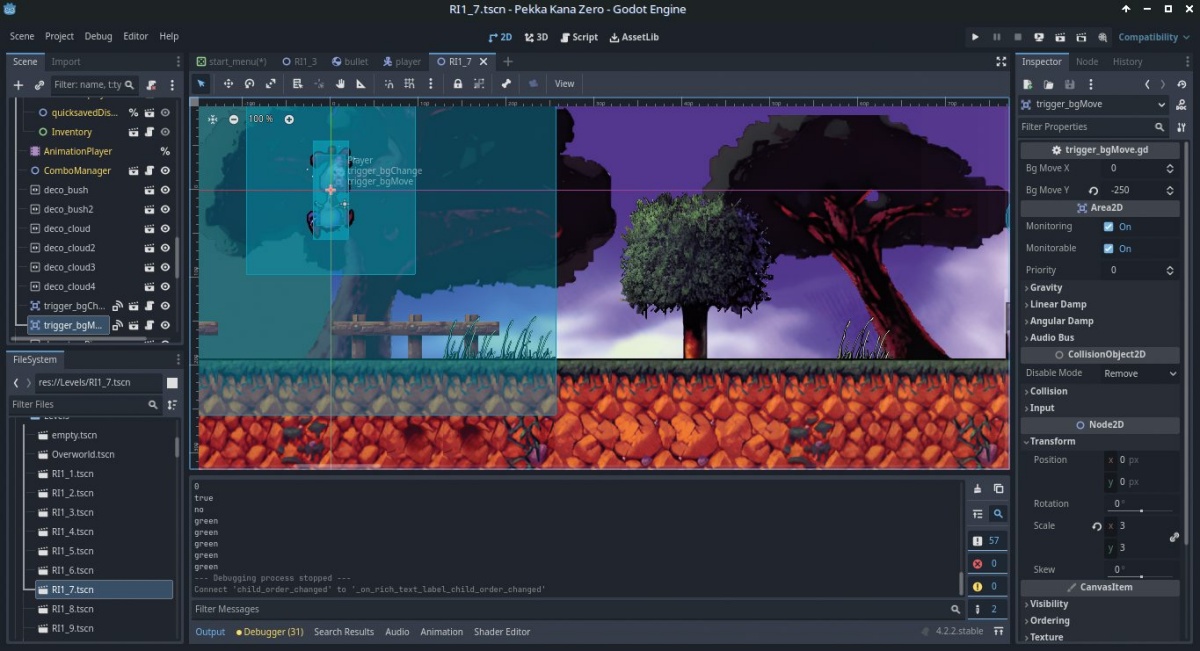Adjust the Rotation slider
Image resolution: width=1200 pixels, height=651 pixels.
[1141, 511]
